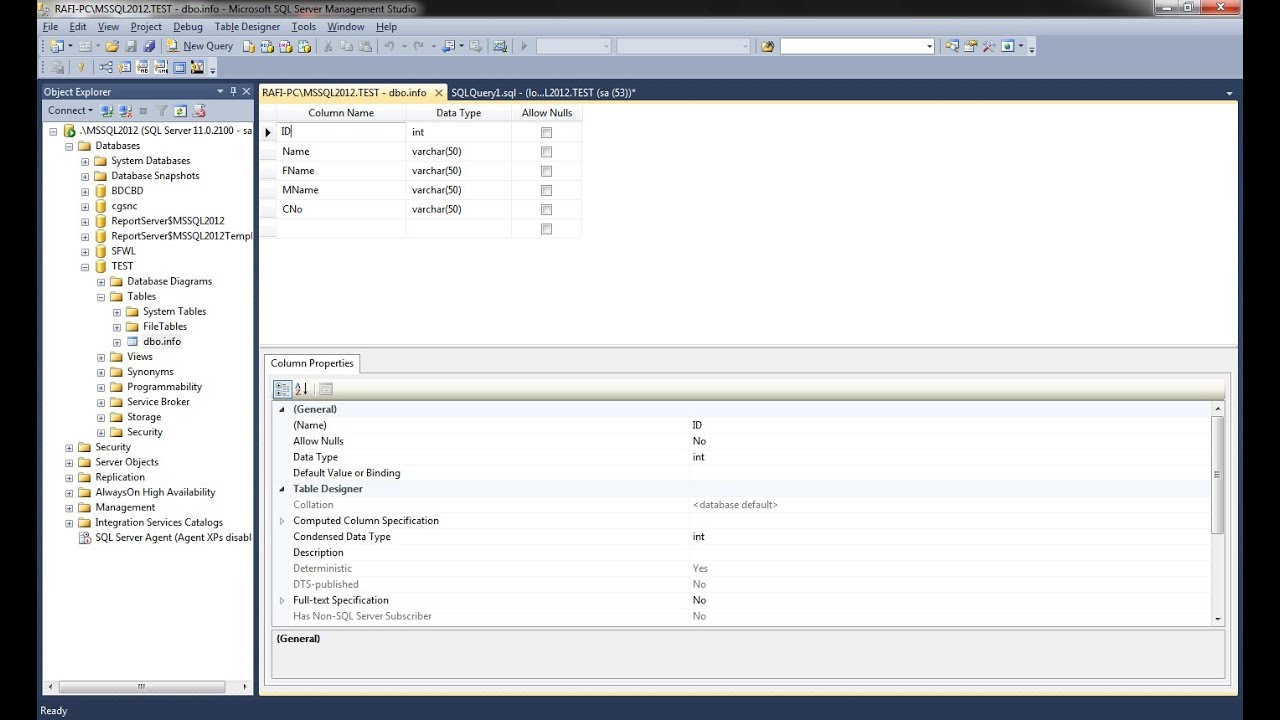Click the varchar(50) data type of CNo
1280x720 pixels.
(x=458, y=210)
